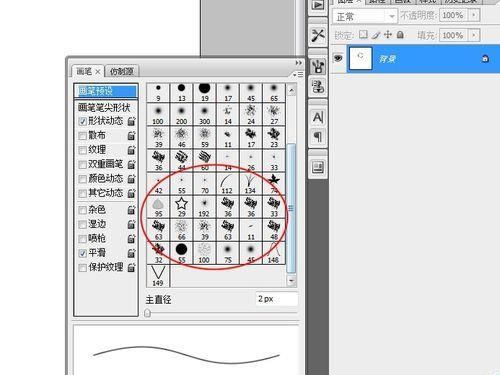Toggle the lock icon beside 平滑
The height and width of the screenshot is (375, 500).
[132, 253]
